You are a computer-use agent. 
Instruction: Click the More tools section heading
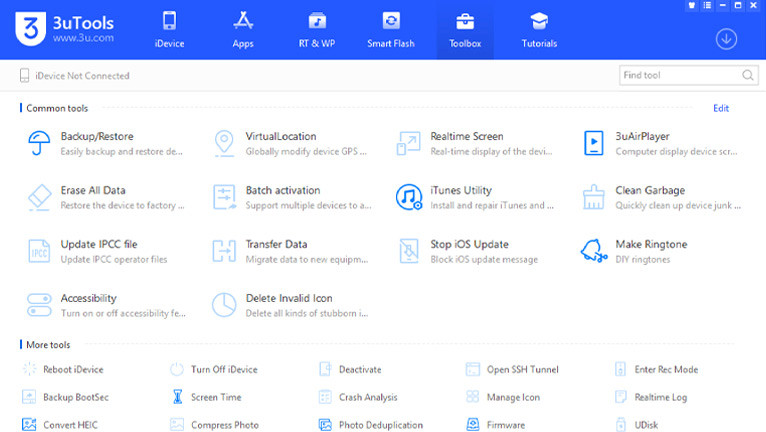pyautogui.click(x=48, y=345)
